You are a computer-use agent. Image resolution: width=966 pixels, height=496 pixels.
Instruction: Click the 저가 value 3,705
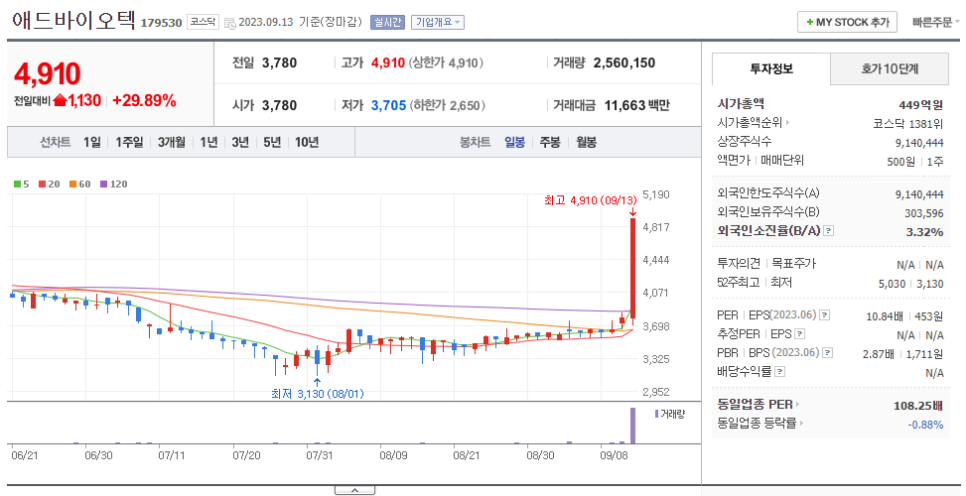pos(388,105)
